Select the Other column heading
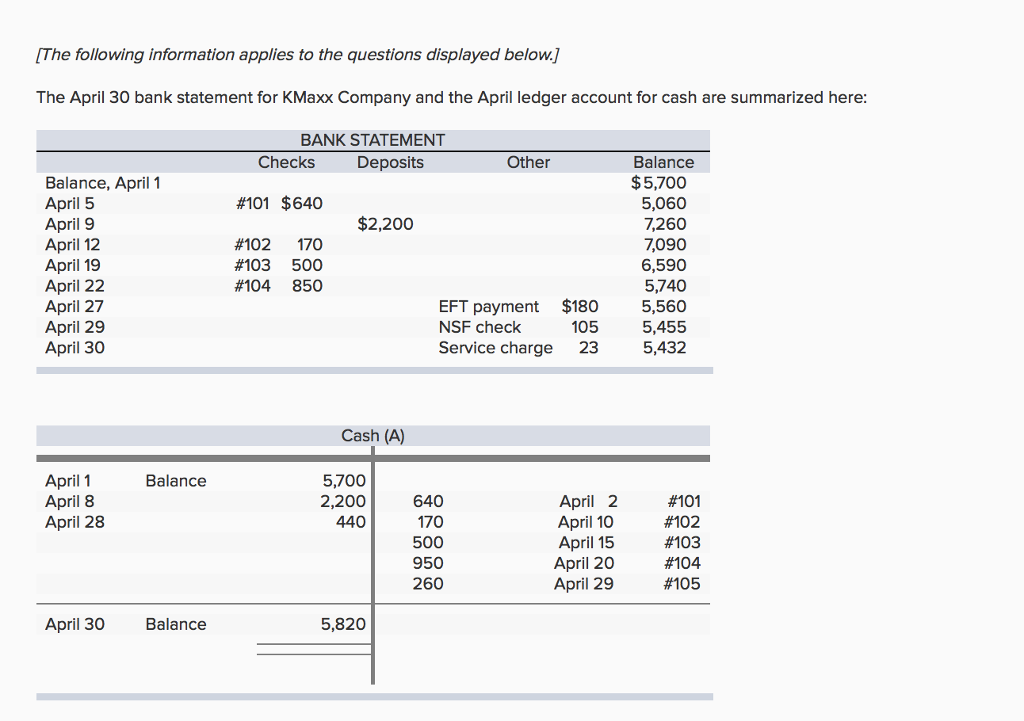The width and height of the screenshot is (1024, 721). coord(528,162)
